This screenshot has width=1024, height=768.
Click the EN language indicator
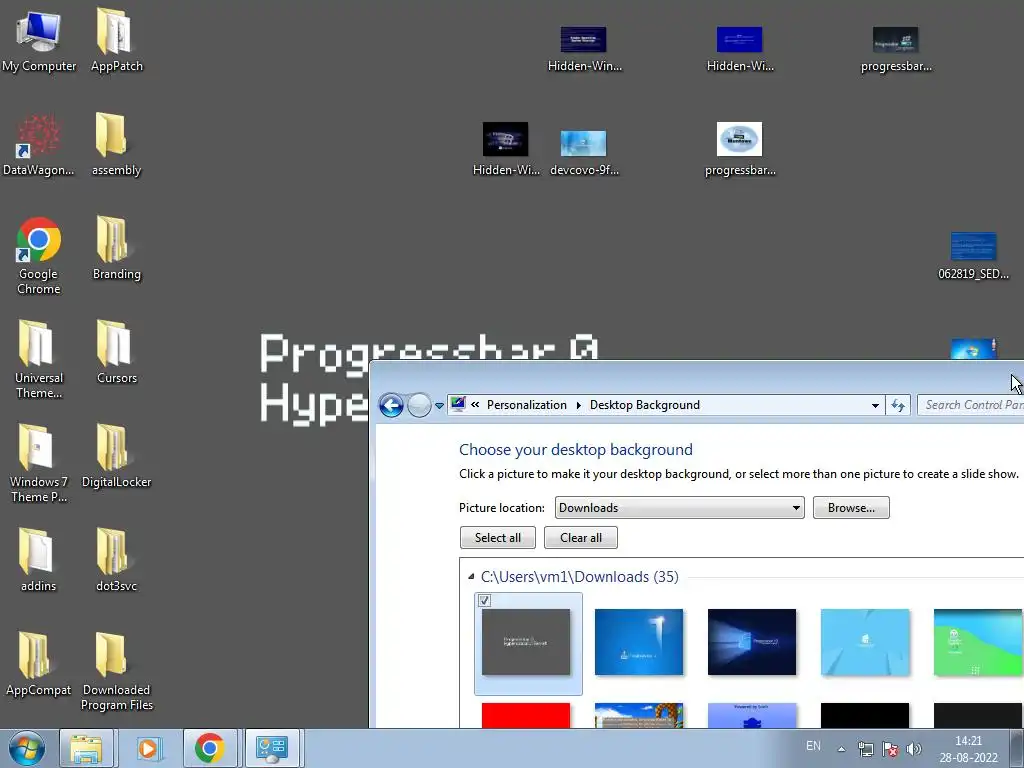813,746
